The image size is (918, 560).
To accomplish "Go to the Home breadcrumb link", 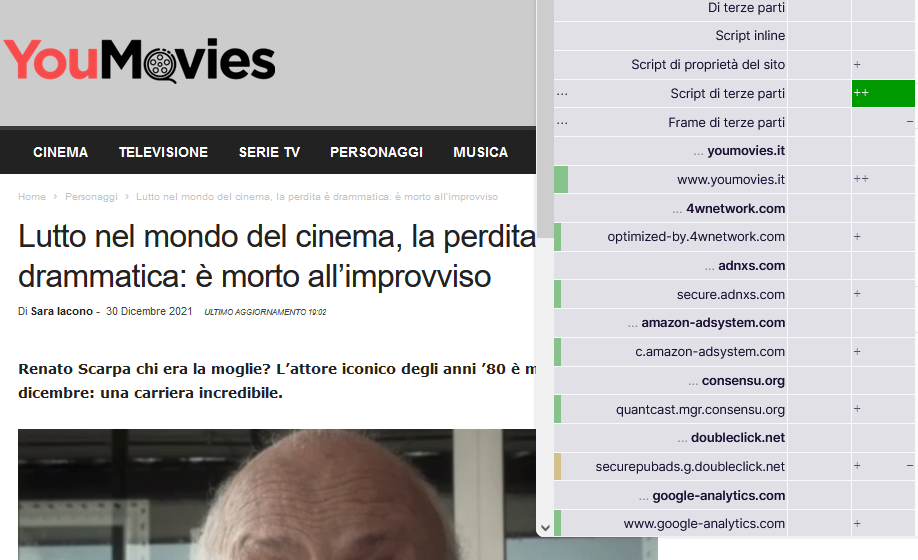I will 32,197.
